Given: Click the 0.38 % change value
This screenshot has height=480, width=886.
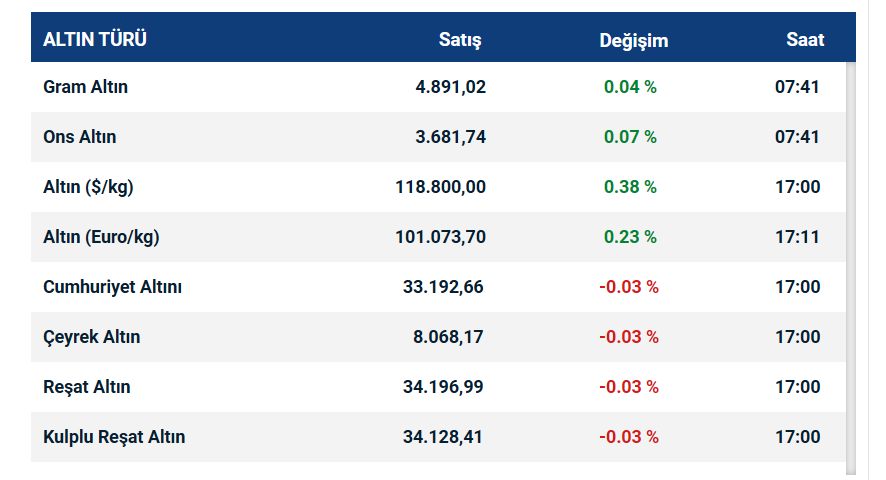Looking at the screenshot, I should click(x=630, y=187).
